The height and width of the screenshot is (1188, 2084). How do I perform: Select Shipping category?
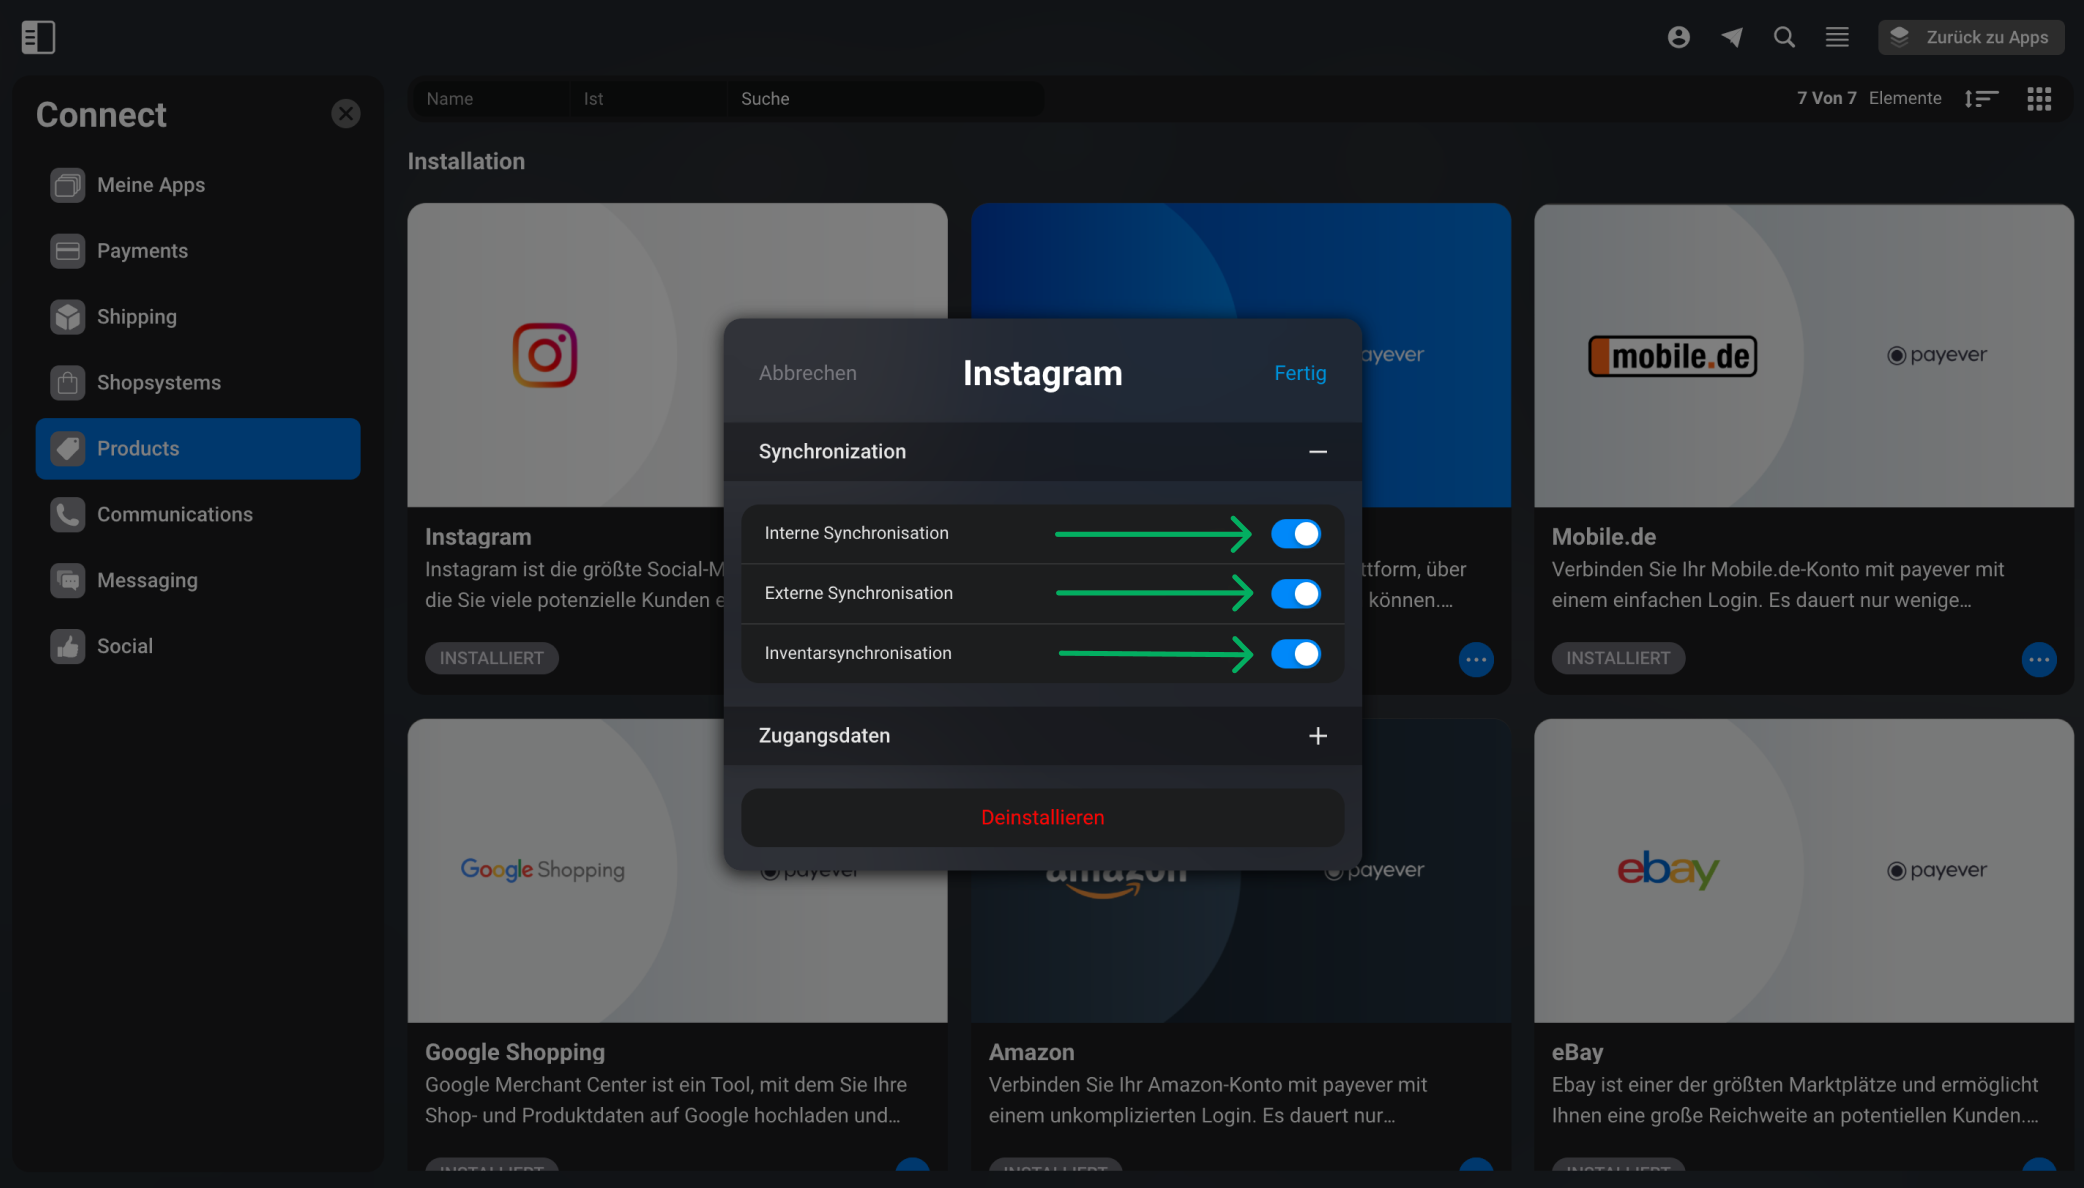pyautogui.click(x=198, y=317)
